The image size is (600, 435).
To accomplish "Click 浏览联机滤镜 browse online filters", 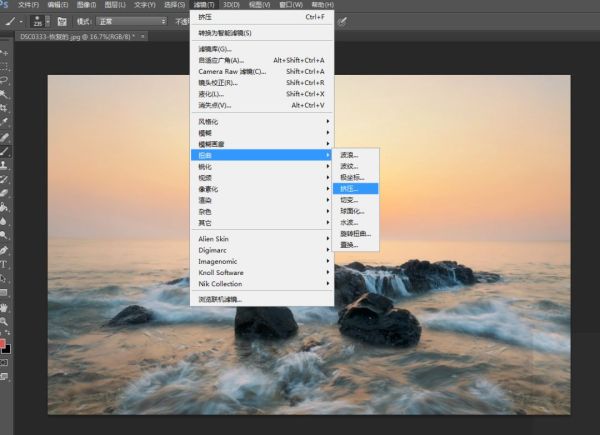I will tap(262, 300).
